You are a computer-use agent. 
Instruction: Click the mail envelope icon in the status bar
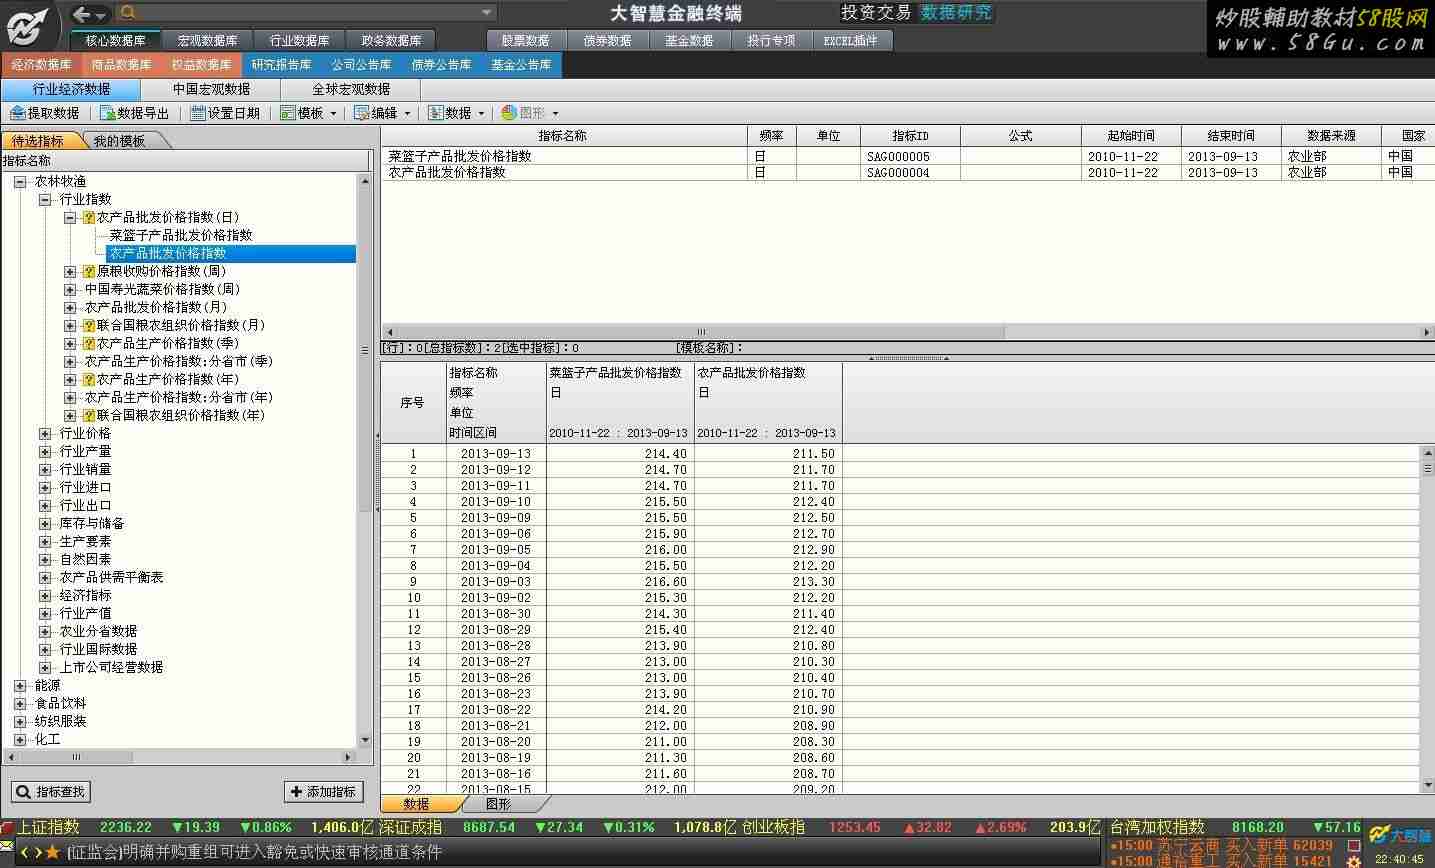7,847
